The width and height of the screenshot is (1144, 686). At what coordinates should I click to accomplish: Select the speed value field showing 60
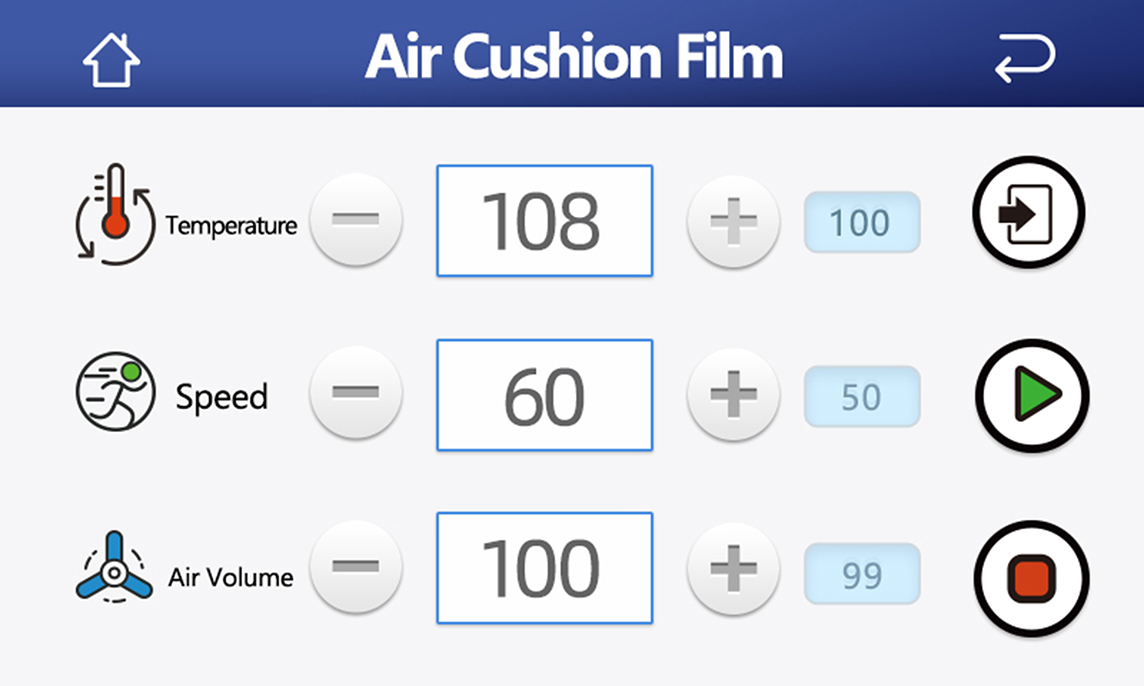[544, 395]
